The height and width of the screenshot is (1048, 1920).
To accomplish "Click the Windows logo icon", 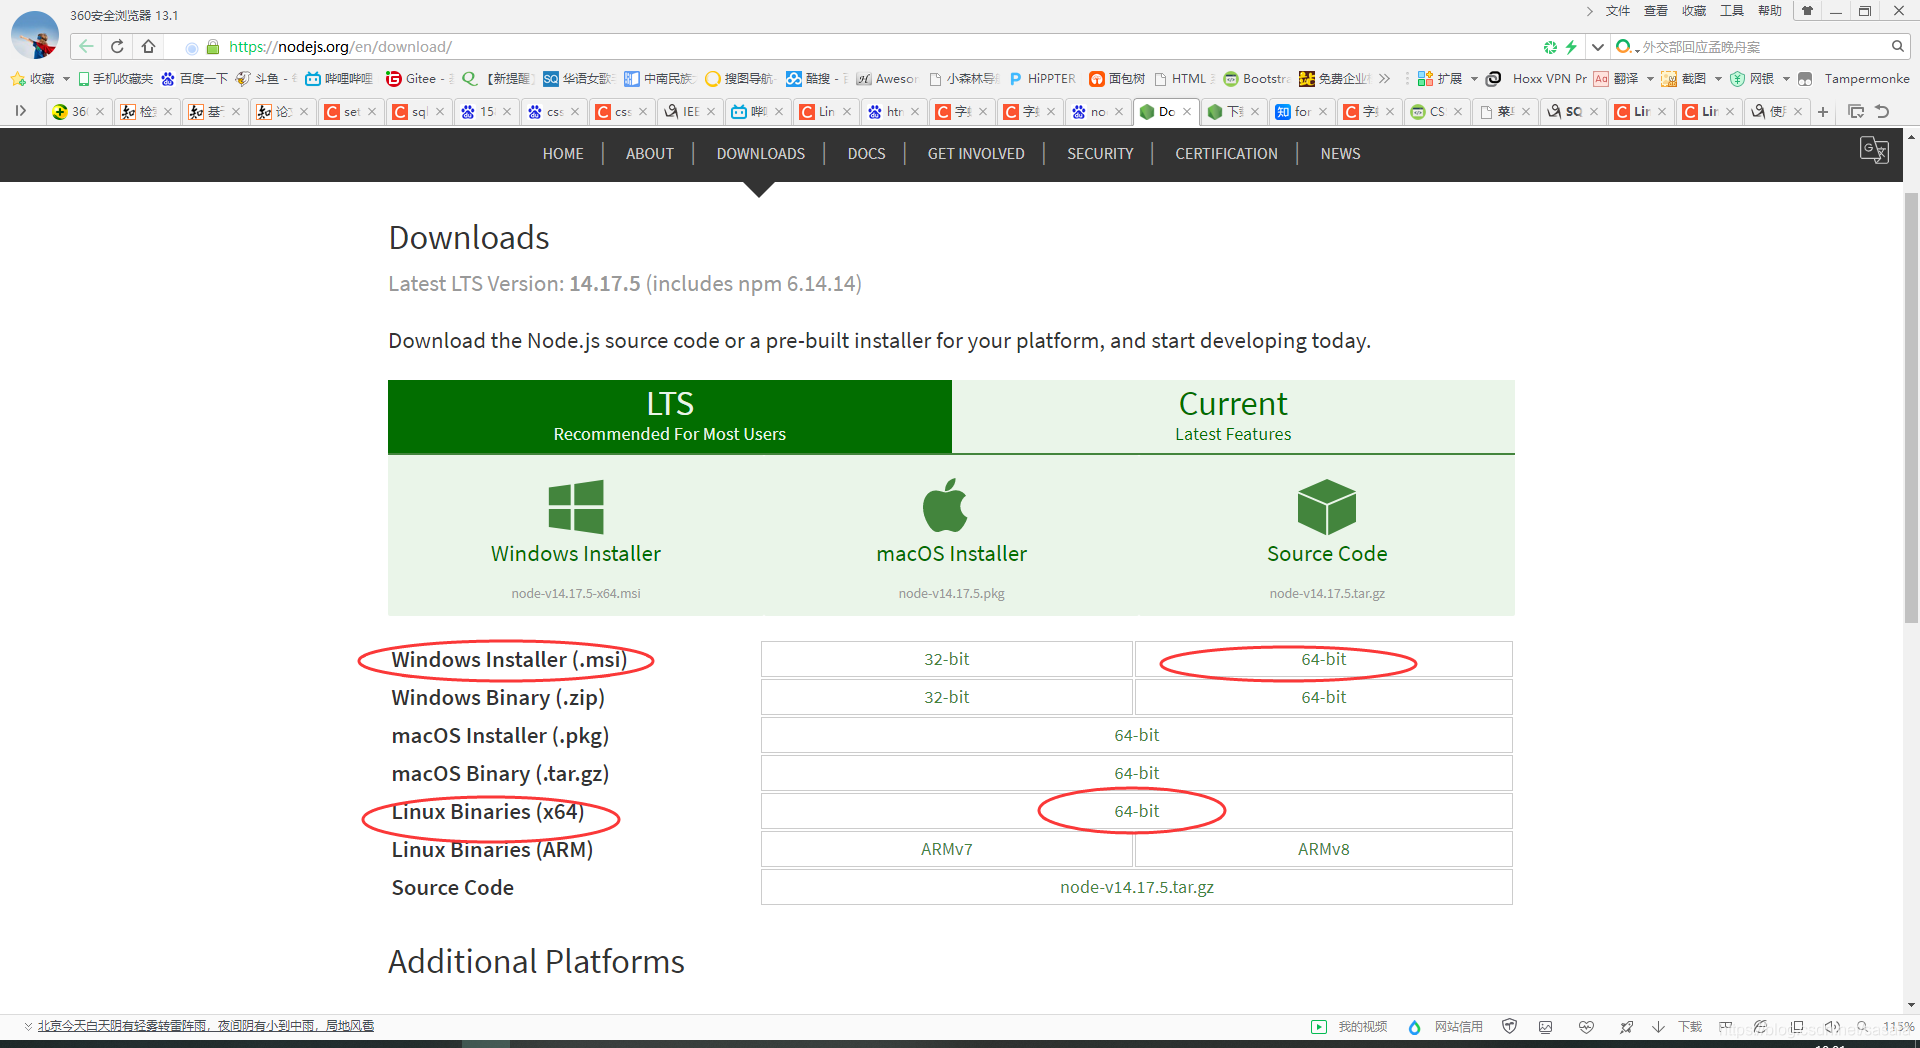I will [x=576, y=507].
